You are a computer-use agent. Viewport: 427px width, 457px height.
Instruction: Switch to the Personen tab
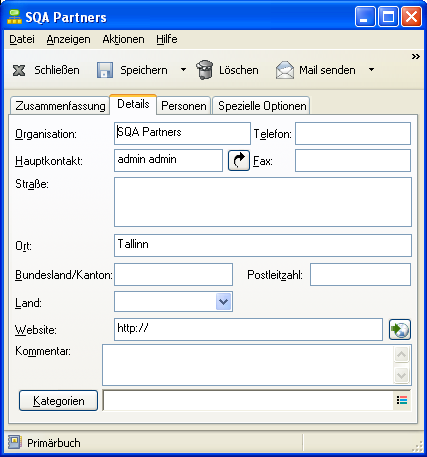[x=184, y=106]
